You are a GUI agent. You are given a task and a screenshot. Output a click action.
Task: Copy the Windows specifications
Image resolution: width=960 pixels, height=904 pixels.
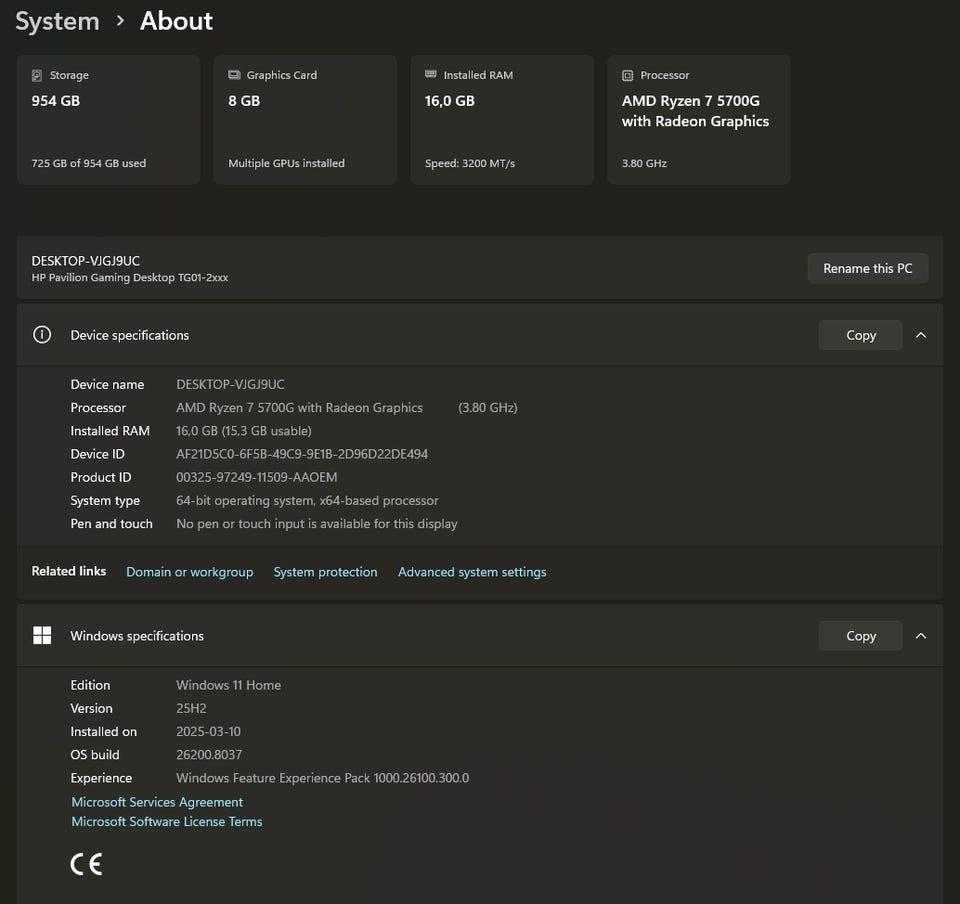click(860, 636)
